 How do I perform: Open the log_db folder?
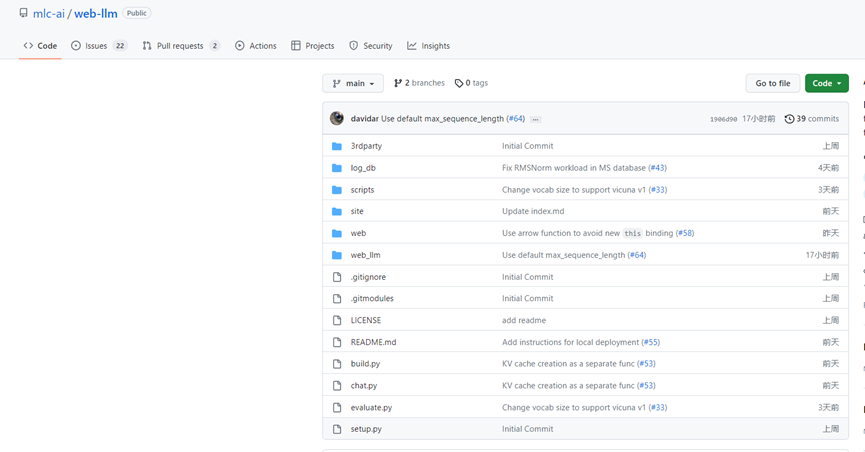(363, 168)
